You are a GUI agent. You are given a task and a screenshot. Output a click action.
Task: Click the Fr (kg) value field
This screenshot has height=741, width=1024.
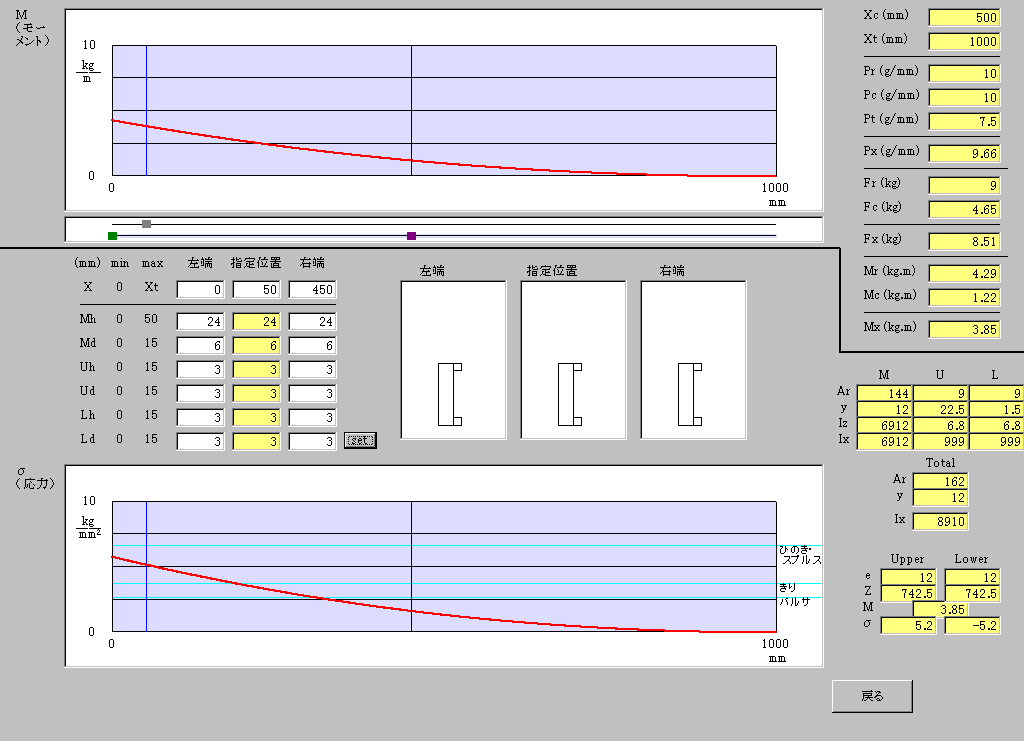tap(964, 185)
